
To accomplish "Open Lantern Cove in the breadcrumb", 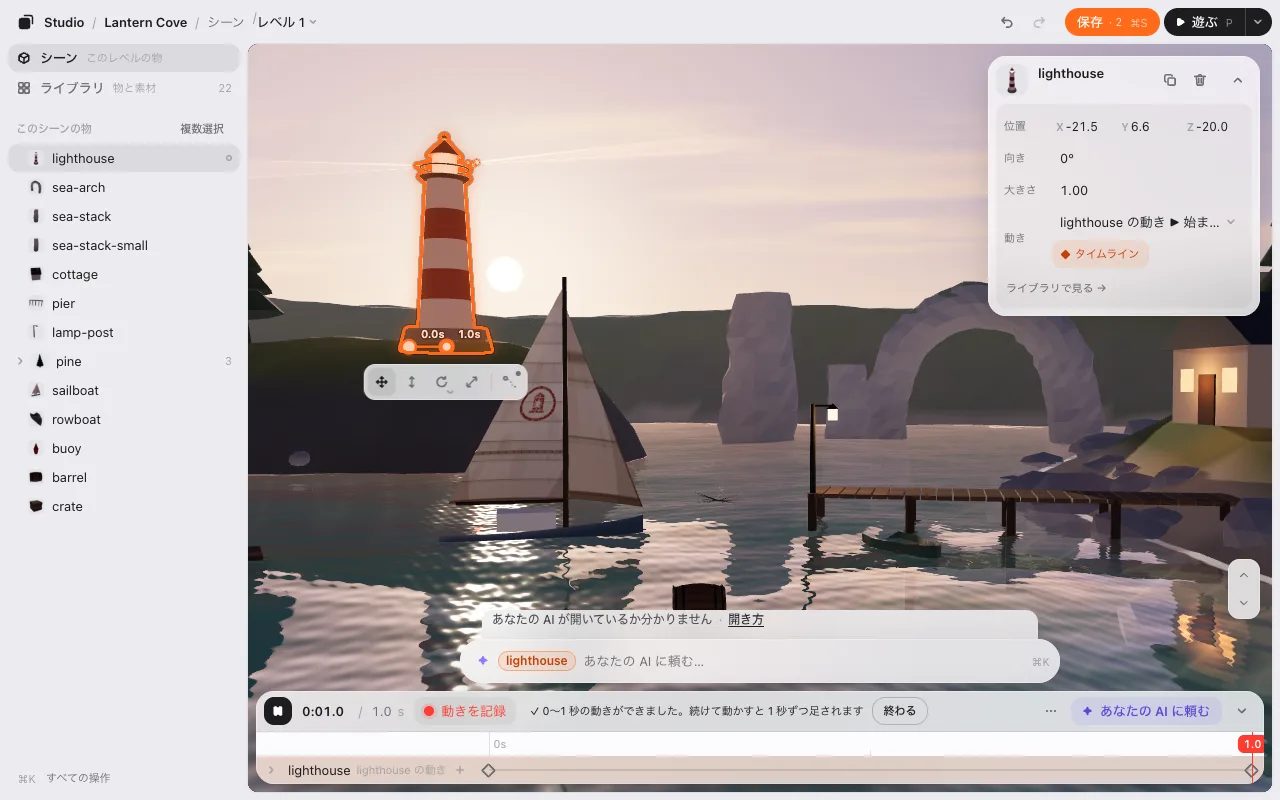I will coord(146,22).
